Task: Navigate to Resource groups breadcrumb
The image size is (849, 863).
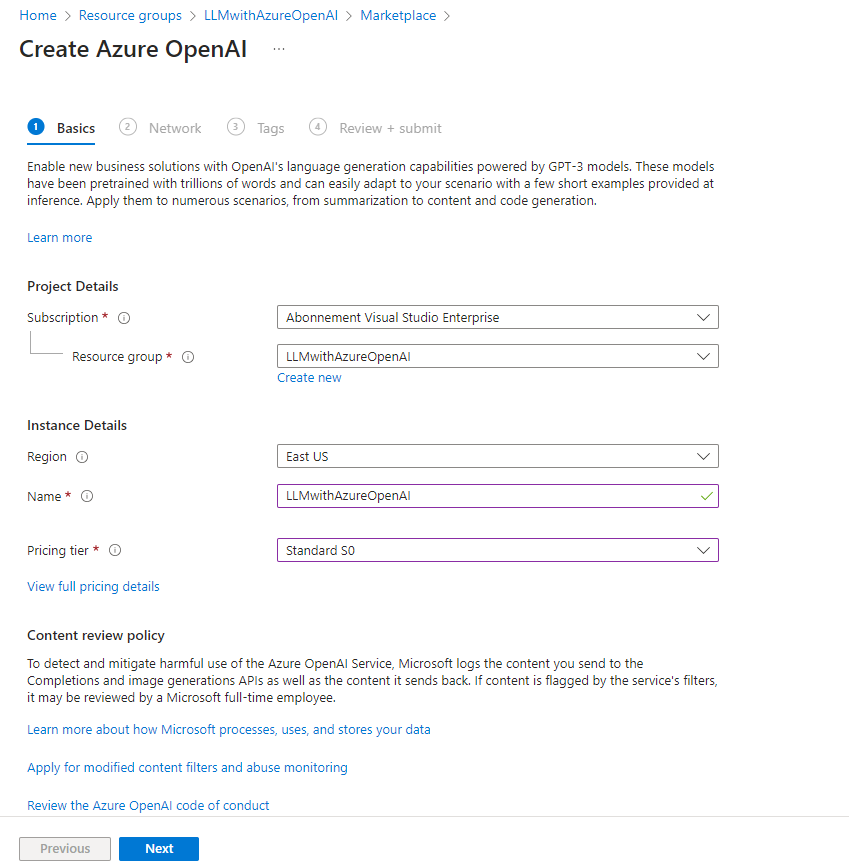Action: [130, 15]
